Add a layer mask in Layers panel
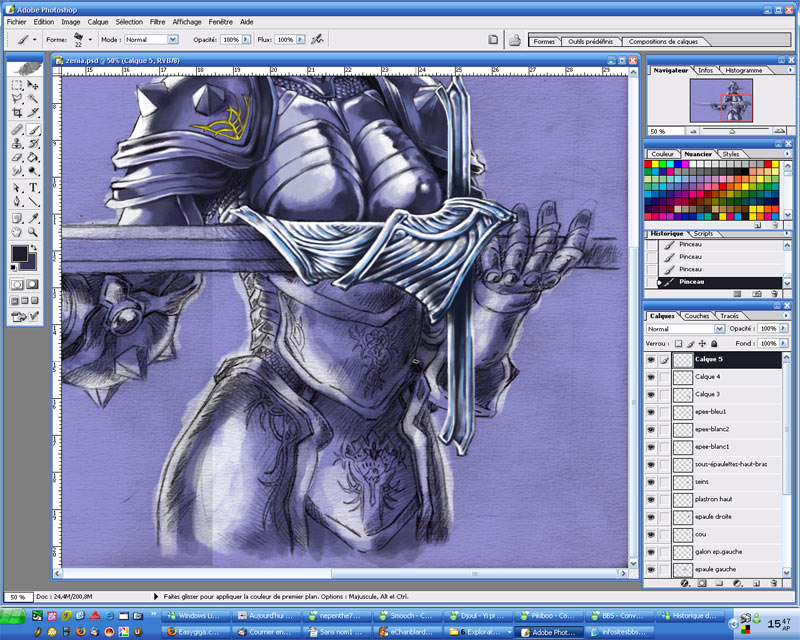Screen dimensions: 800x640 (x=702, y=583)
